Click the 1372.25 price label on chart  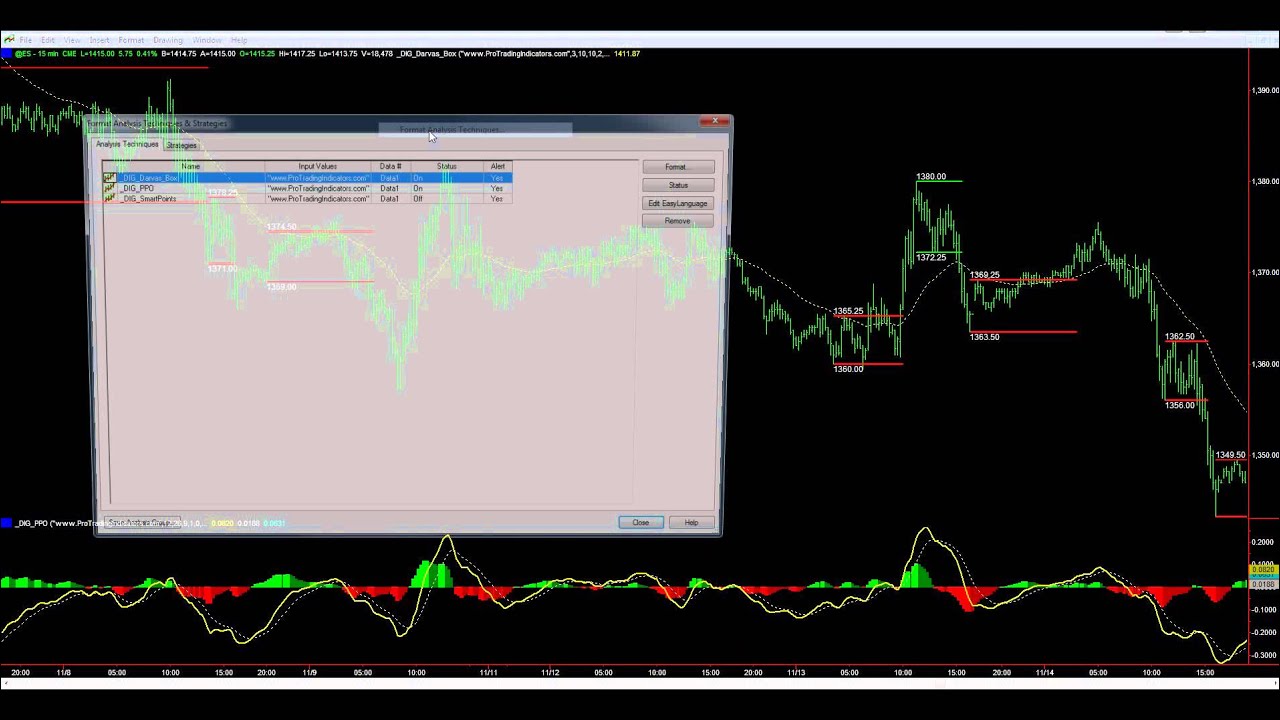(931, 258)
